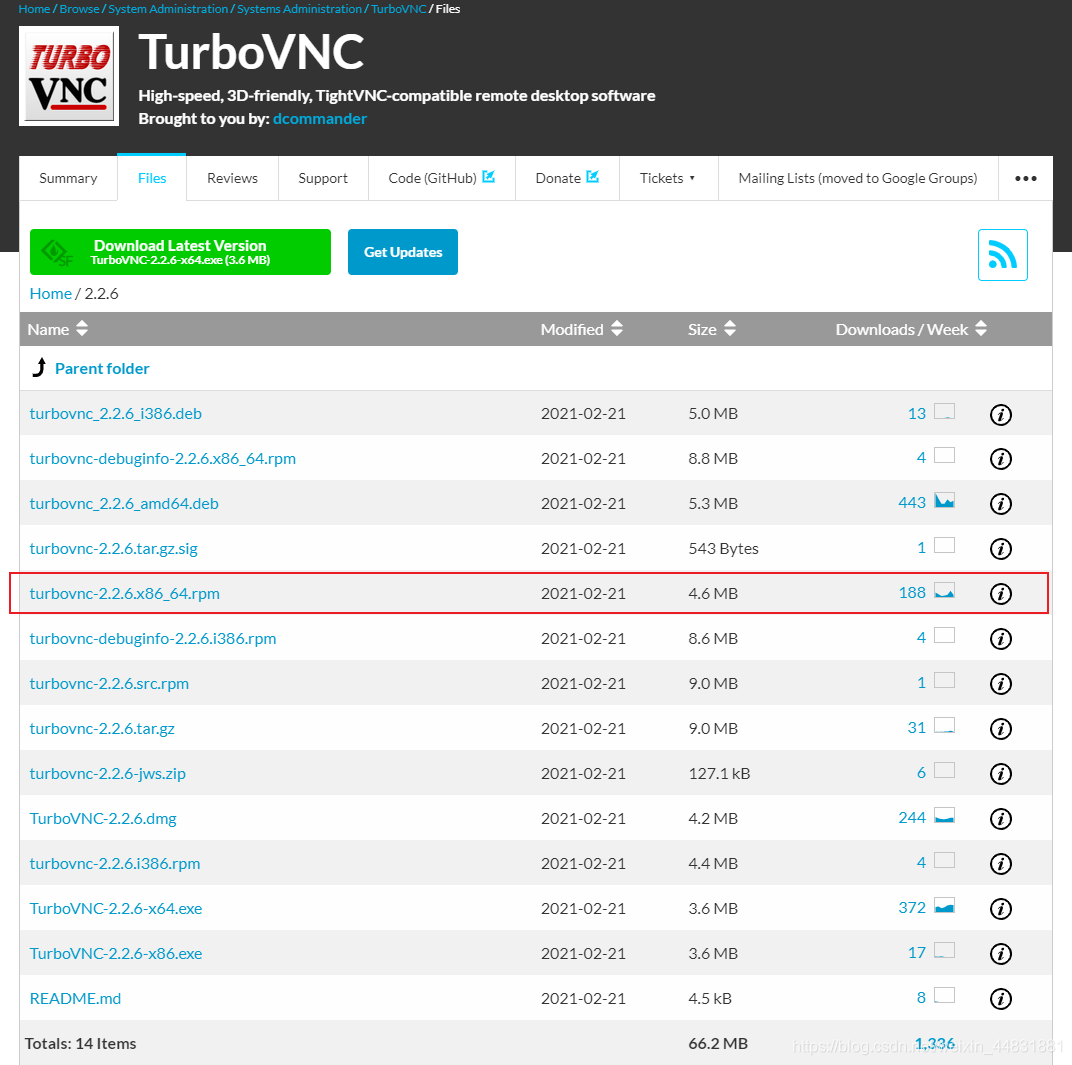Download TurboVNC-2.2.6.dmg
The height and width of the screenshot is (1065, 1072).
pyautogui.click(x=103, y=818)
